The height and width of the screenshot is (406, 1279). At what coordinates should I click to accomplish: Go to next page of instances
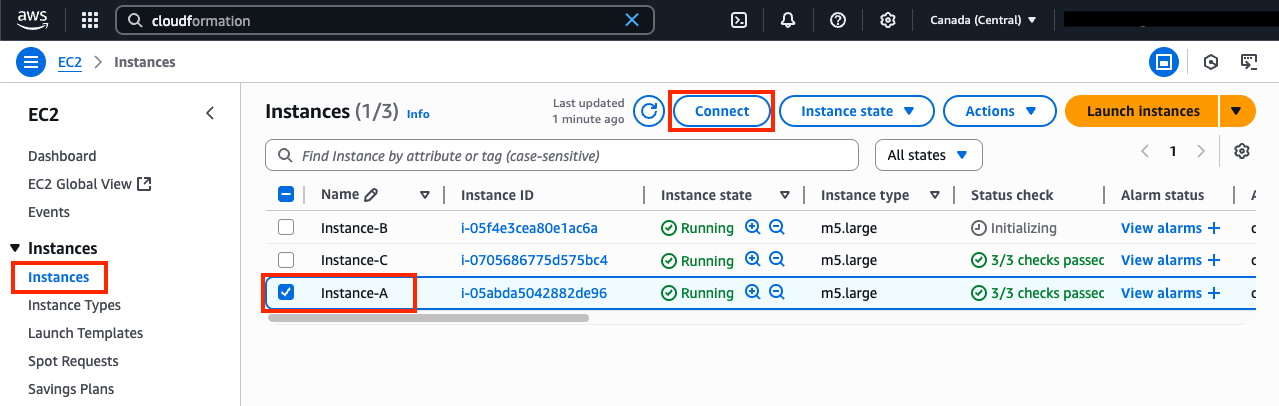(1202, 151)
